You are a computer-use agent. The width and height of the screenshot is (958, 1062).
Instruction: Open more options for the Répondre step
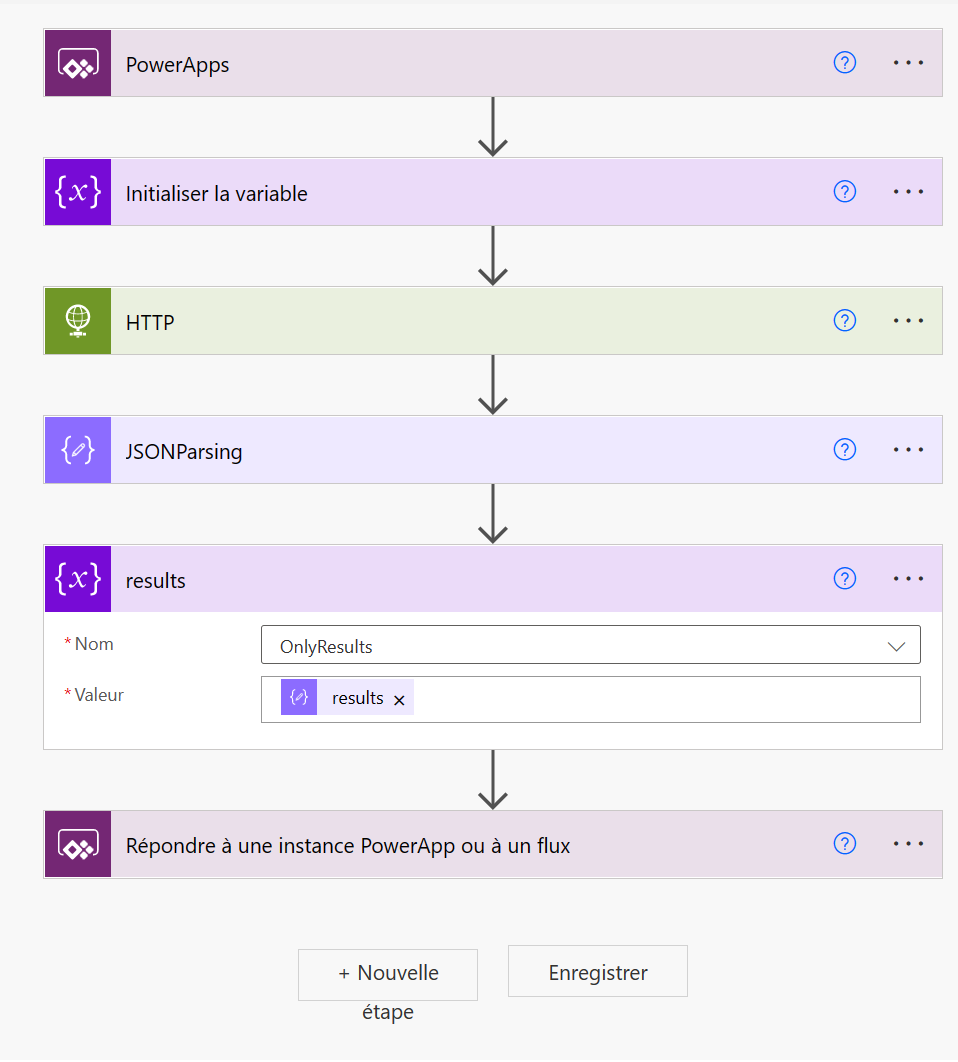908,844
